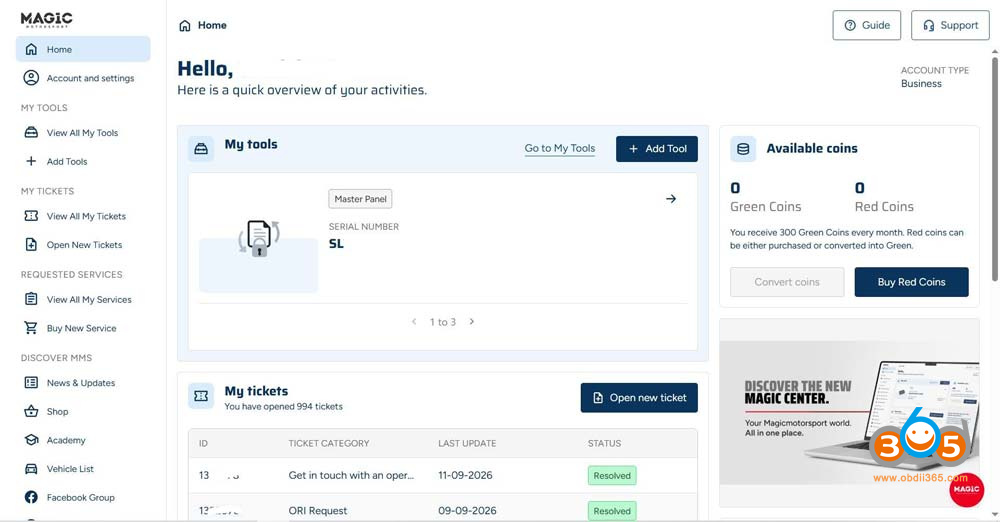Open View All My Tools menu item
This screenshot has width=1000, height=522.
pyautogui.click(x=83, y=133)
